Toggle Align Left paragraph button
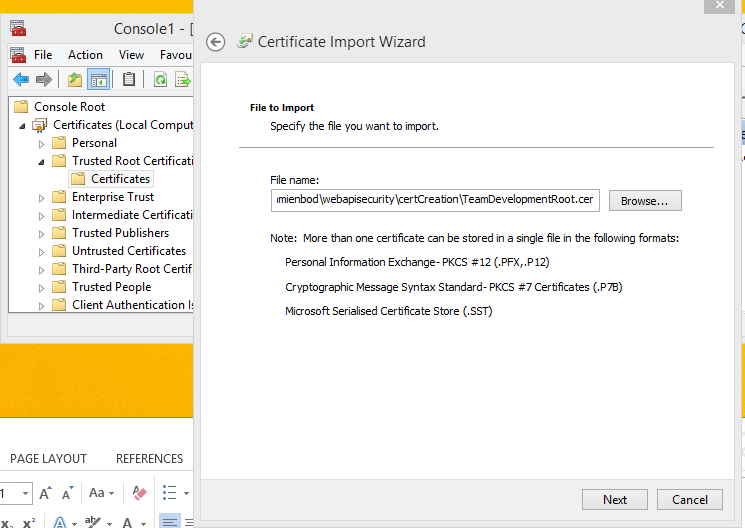Screen dimensions: 745x528 point(170,522)
